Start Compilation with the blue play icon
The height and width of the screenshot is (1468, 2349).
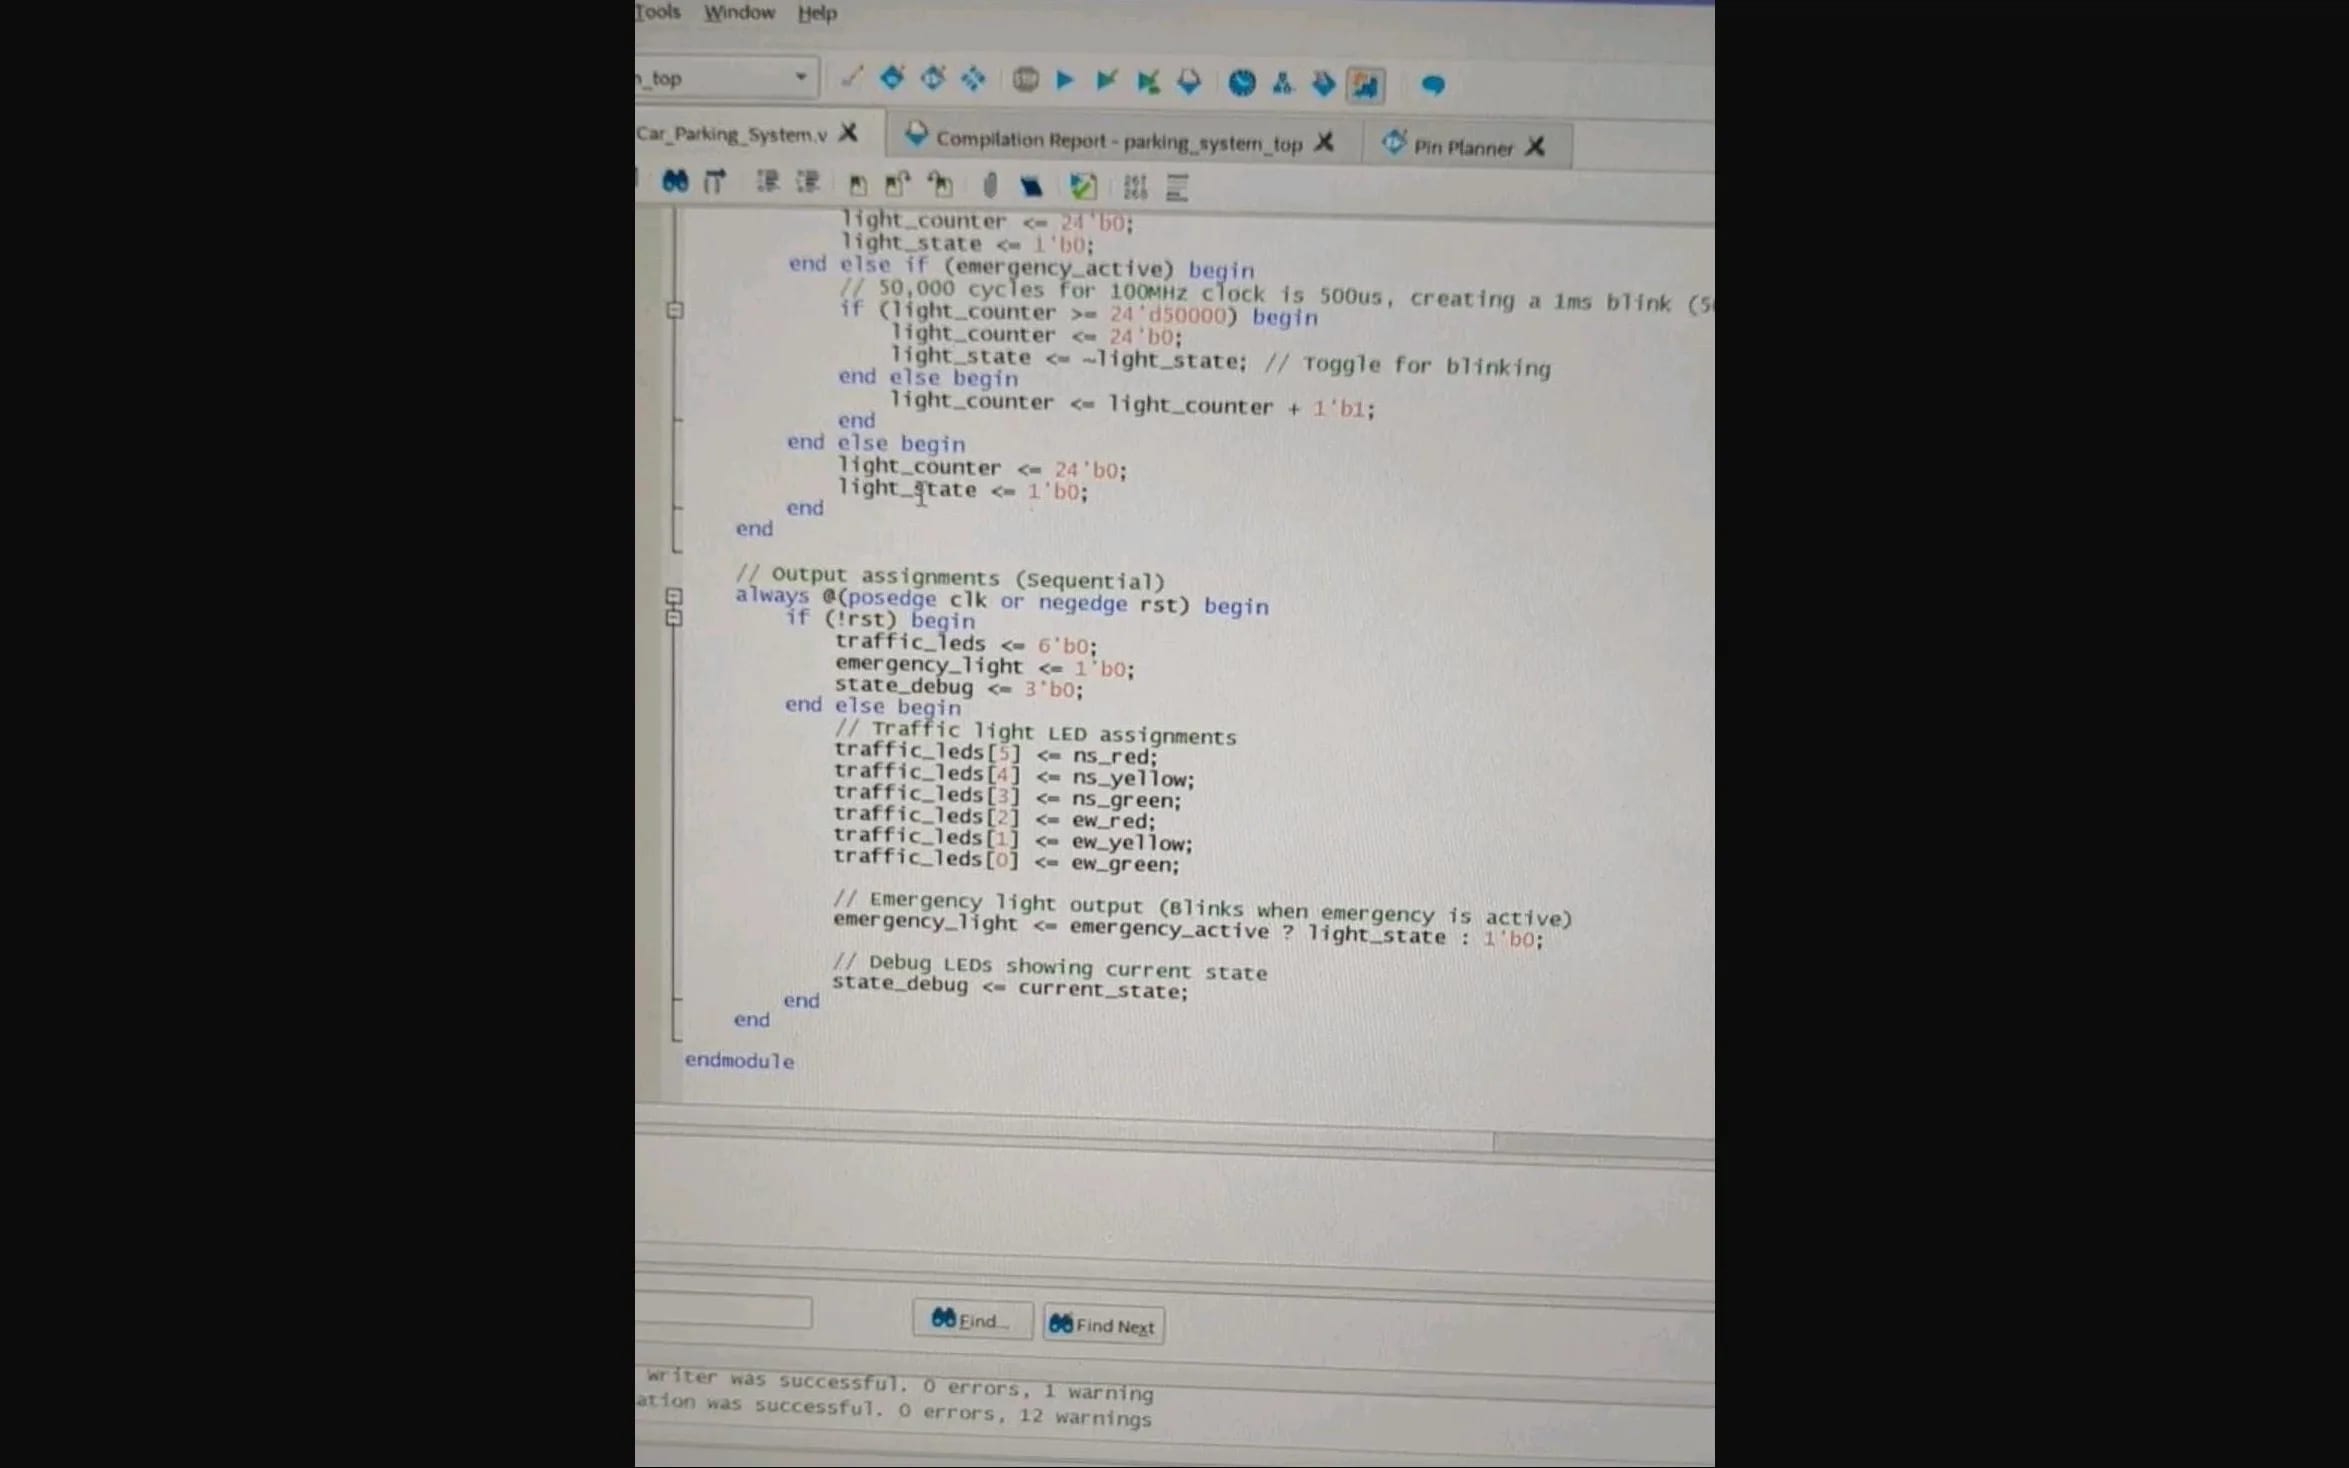pos(1065,80)
